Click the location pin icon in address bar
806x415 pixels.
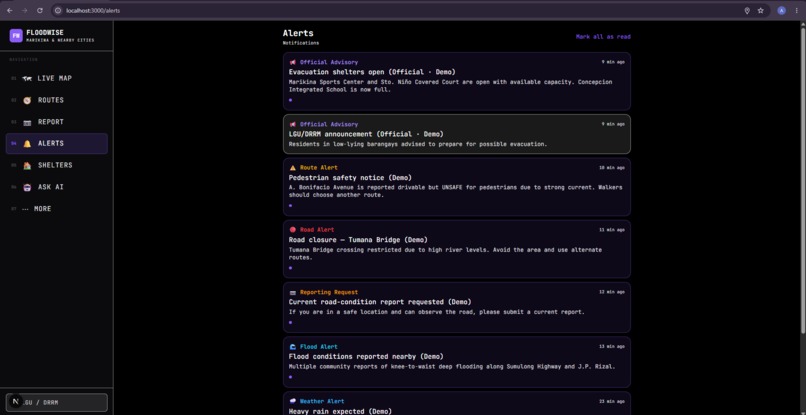click(x=747, y=10)
